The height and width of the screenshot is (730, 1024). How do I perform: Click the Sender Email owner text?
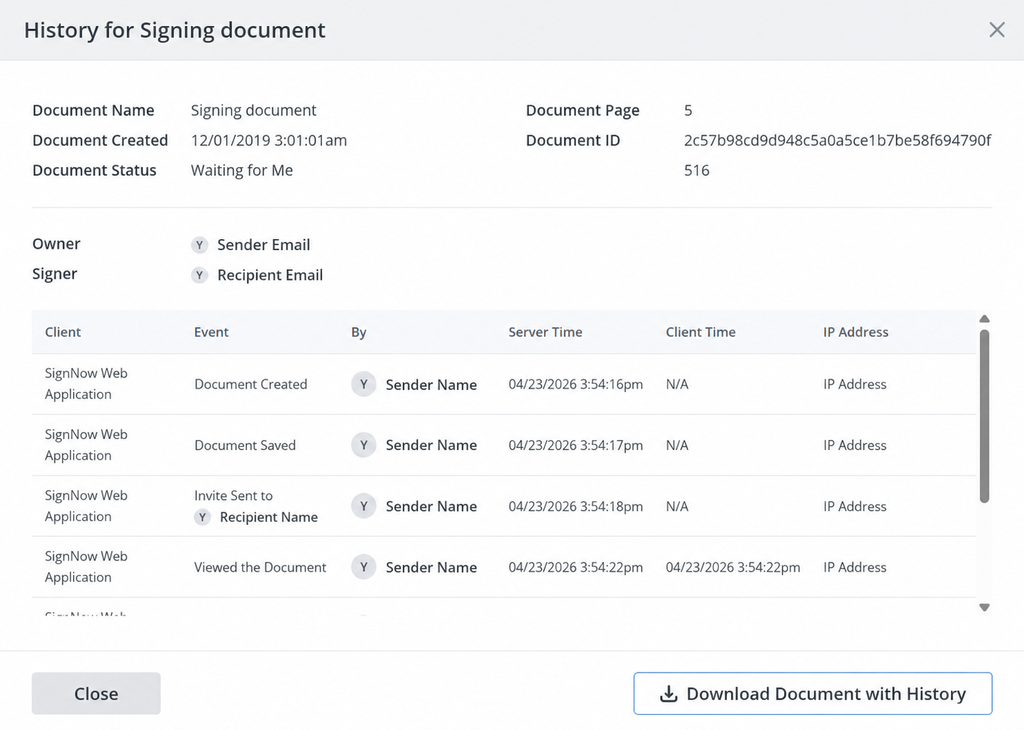(264, 245)
